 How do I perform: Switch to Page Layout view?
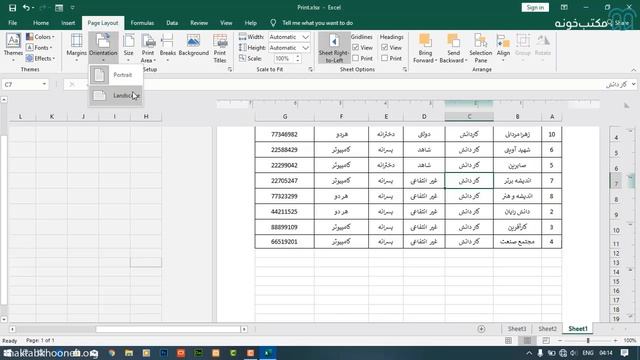tap(527, 340)
